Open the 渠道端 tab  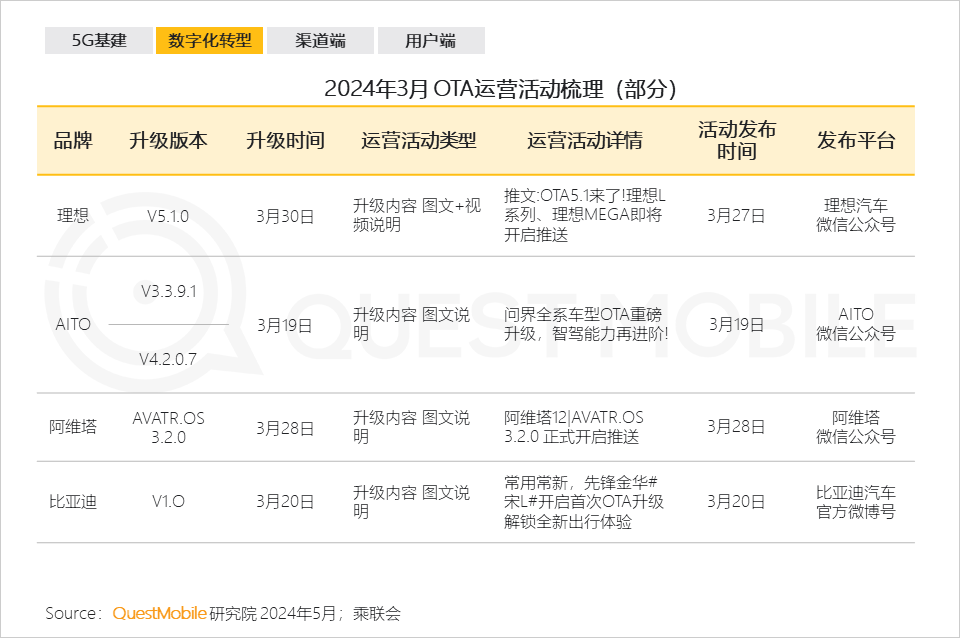click(320, 41)
